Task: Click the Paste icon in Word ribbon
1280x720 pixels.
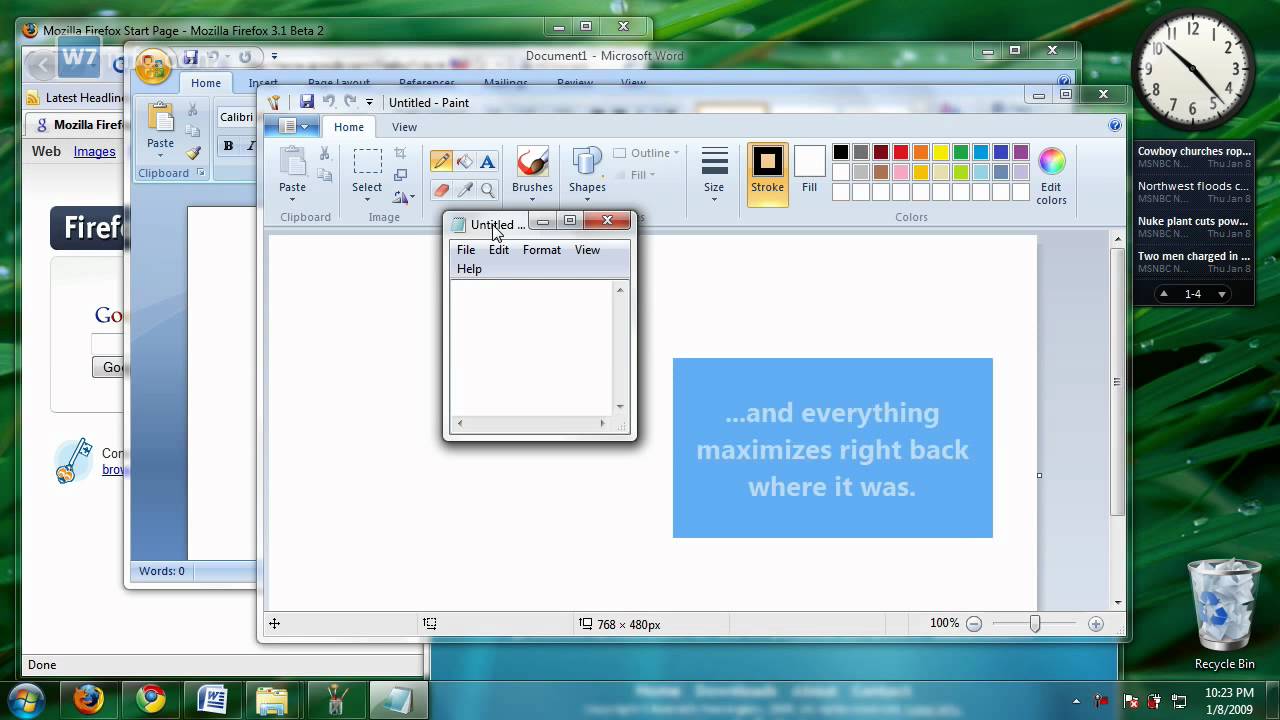Action: tap(160, 117)
